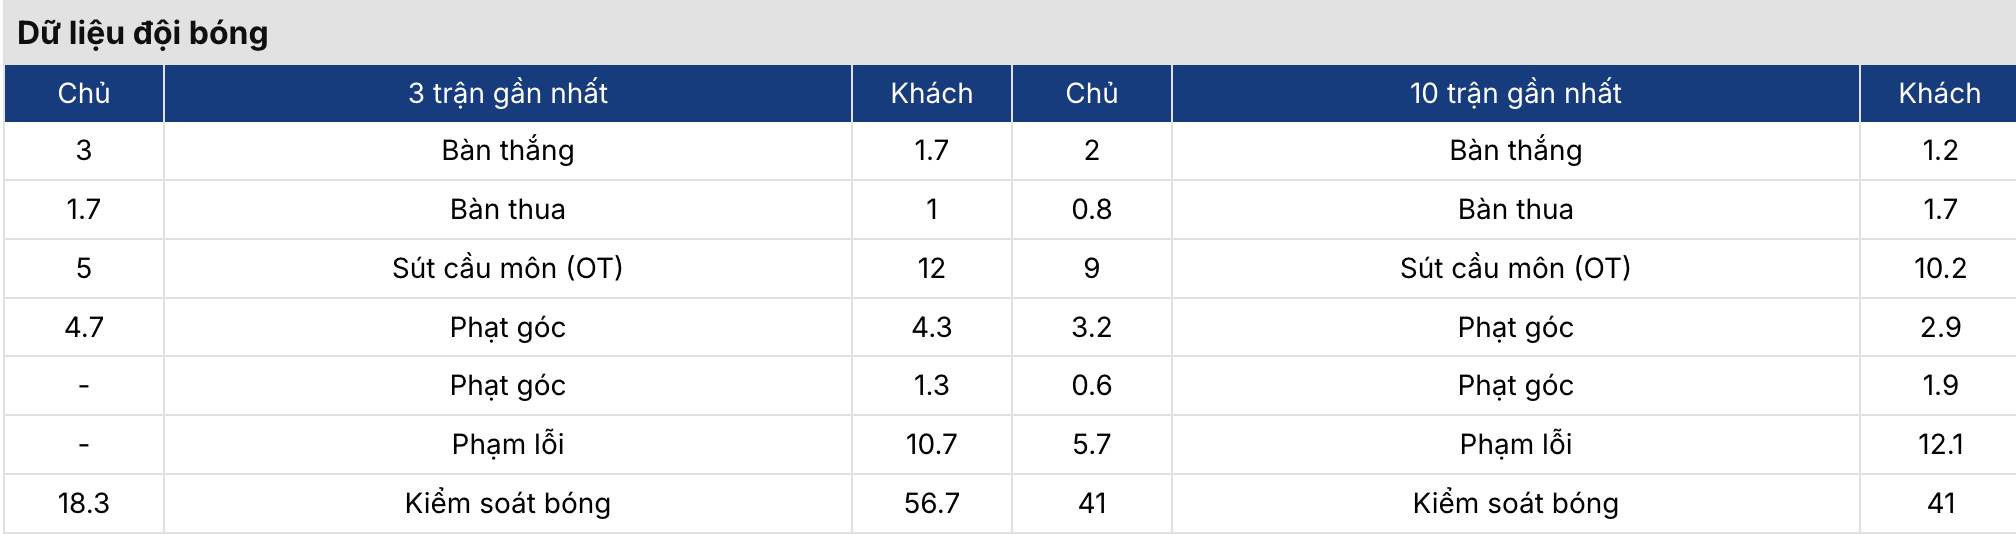Select the 2.9 away corners value
Screen dimensions: 2016x534
click(x=1940, y=327)
